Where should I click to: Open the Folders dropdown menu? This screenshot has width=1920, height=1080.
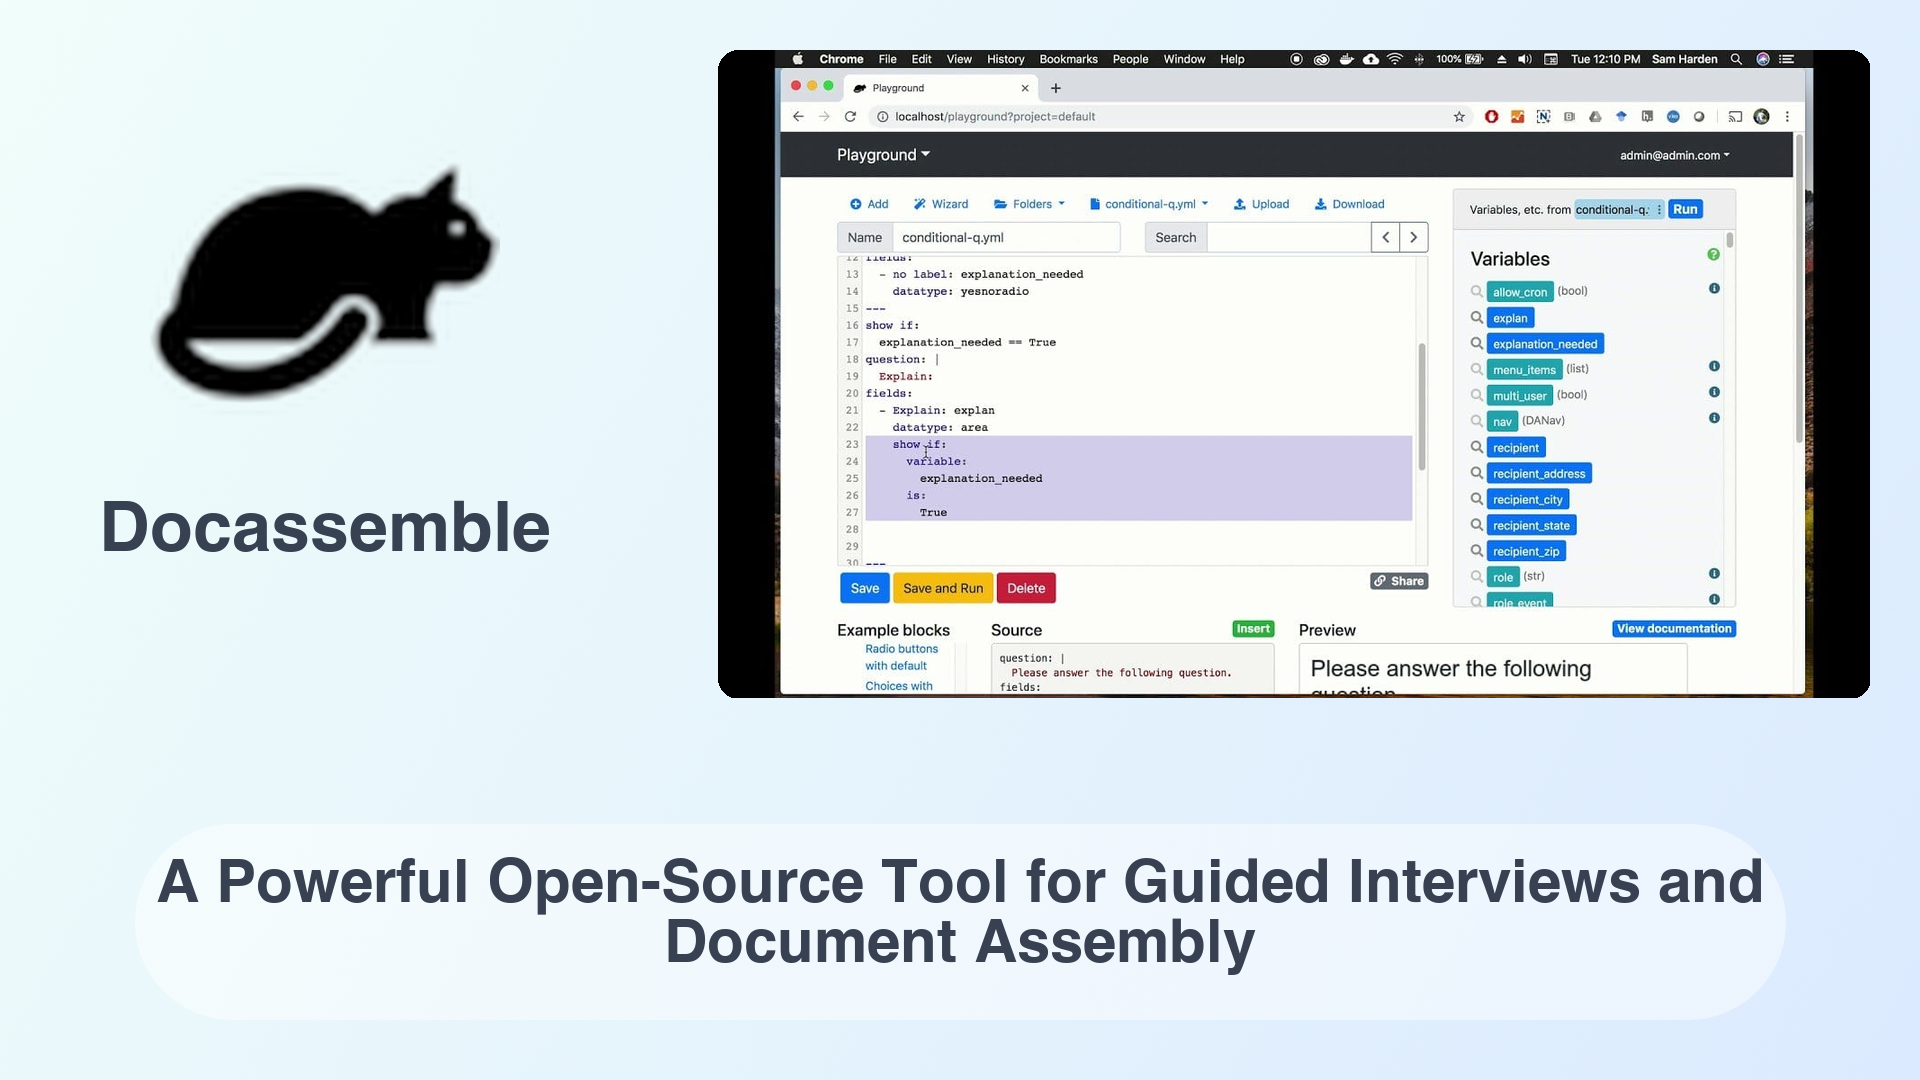1035,203
